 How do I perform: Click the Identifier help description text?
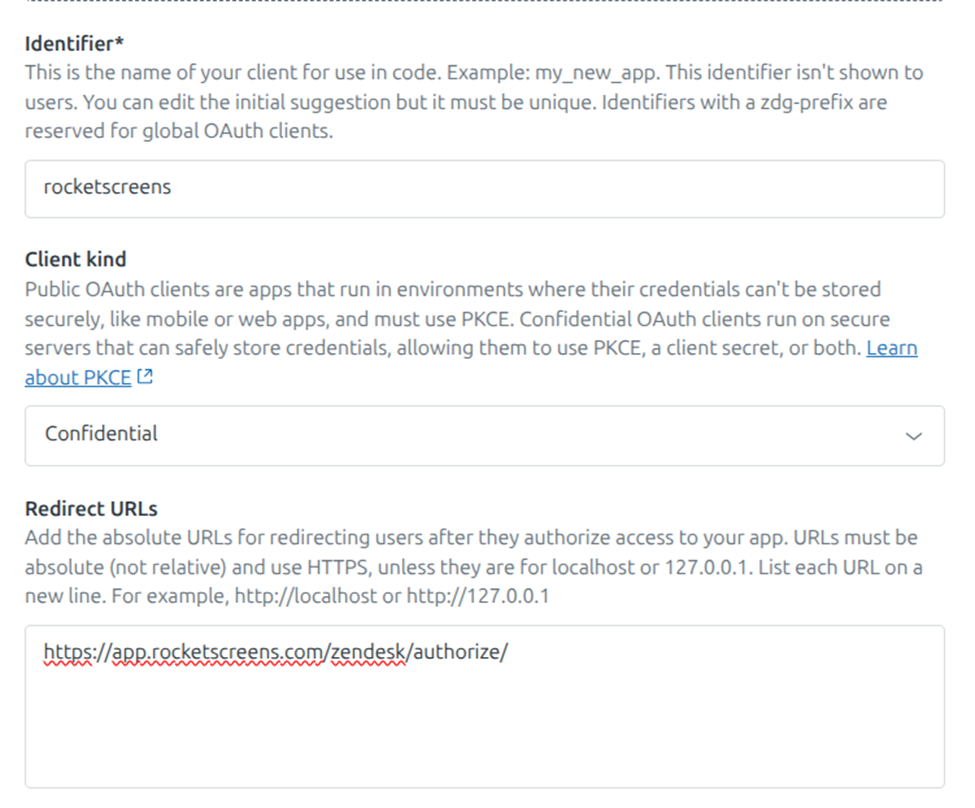coord(470,102)
